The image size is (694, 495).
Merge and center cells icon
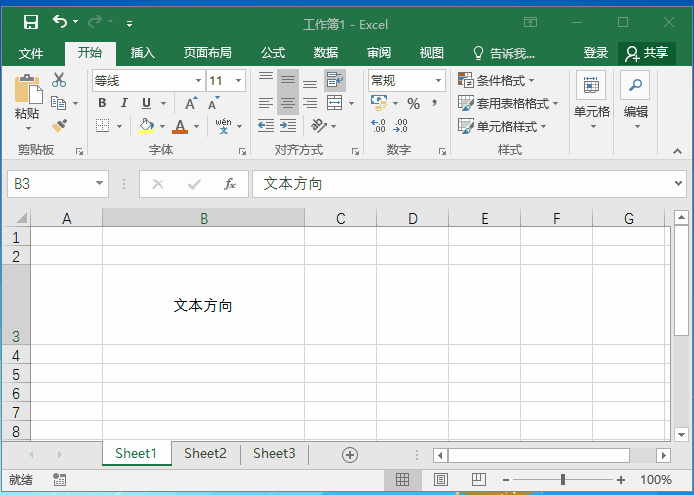click(335, 103)
